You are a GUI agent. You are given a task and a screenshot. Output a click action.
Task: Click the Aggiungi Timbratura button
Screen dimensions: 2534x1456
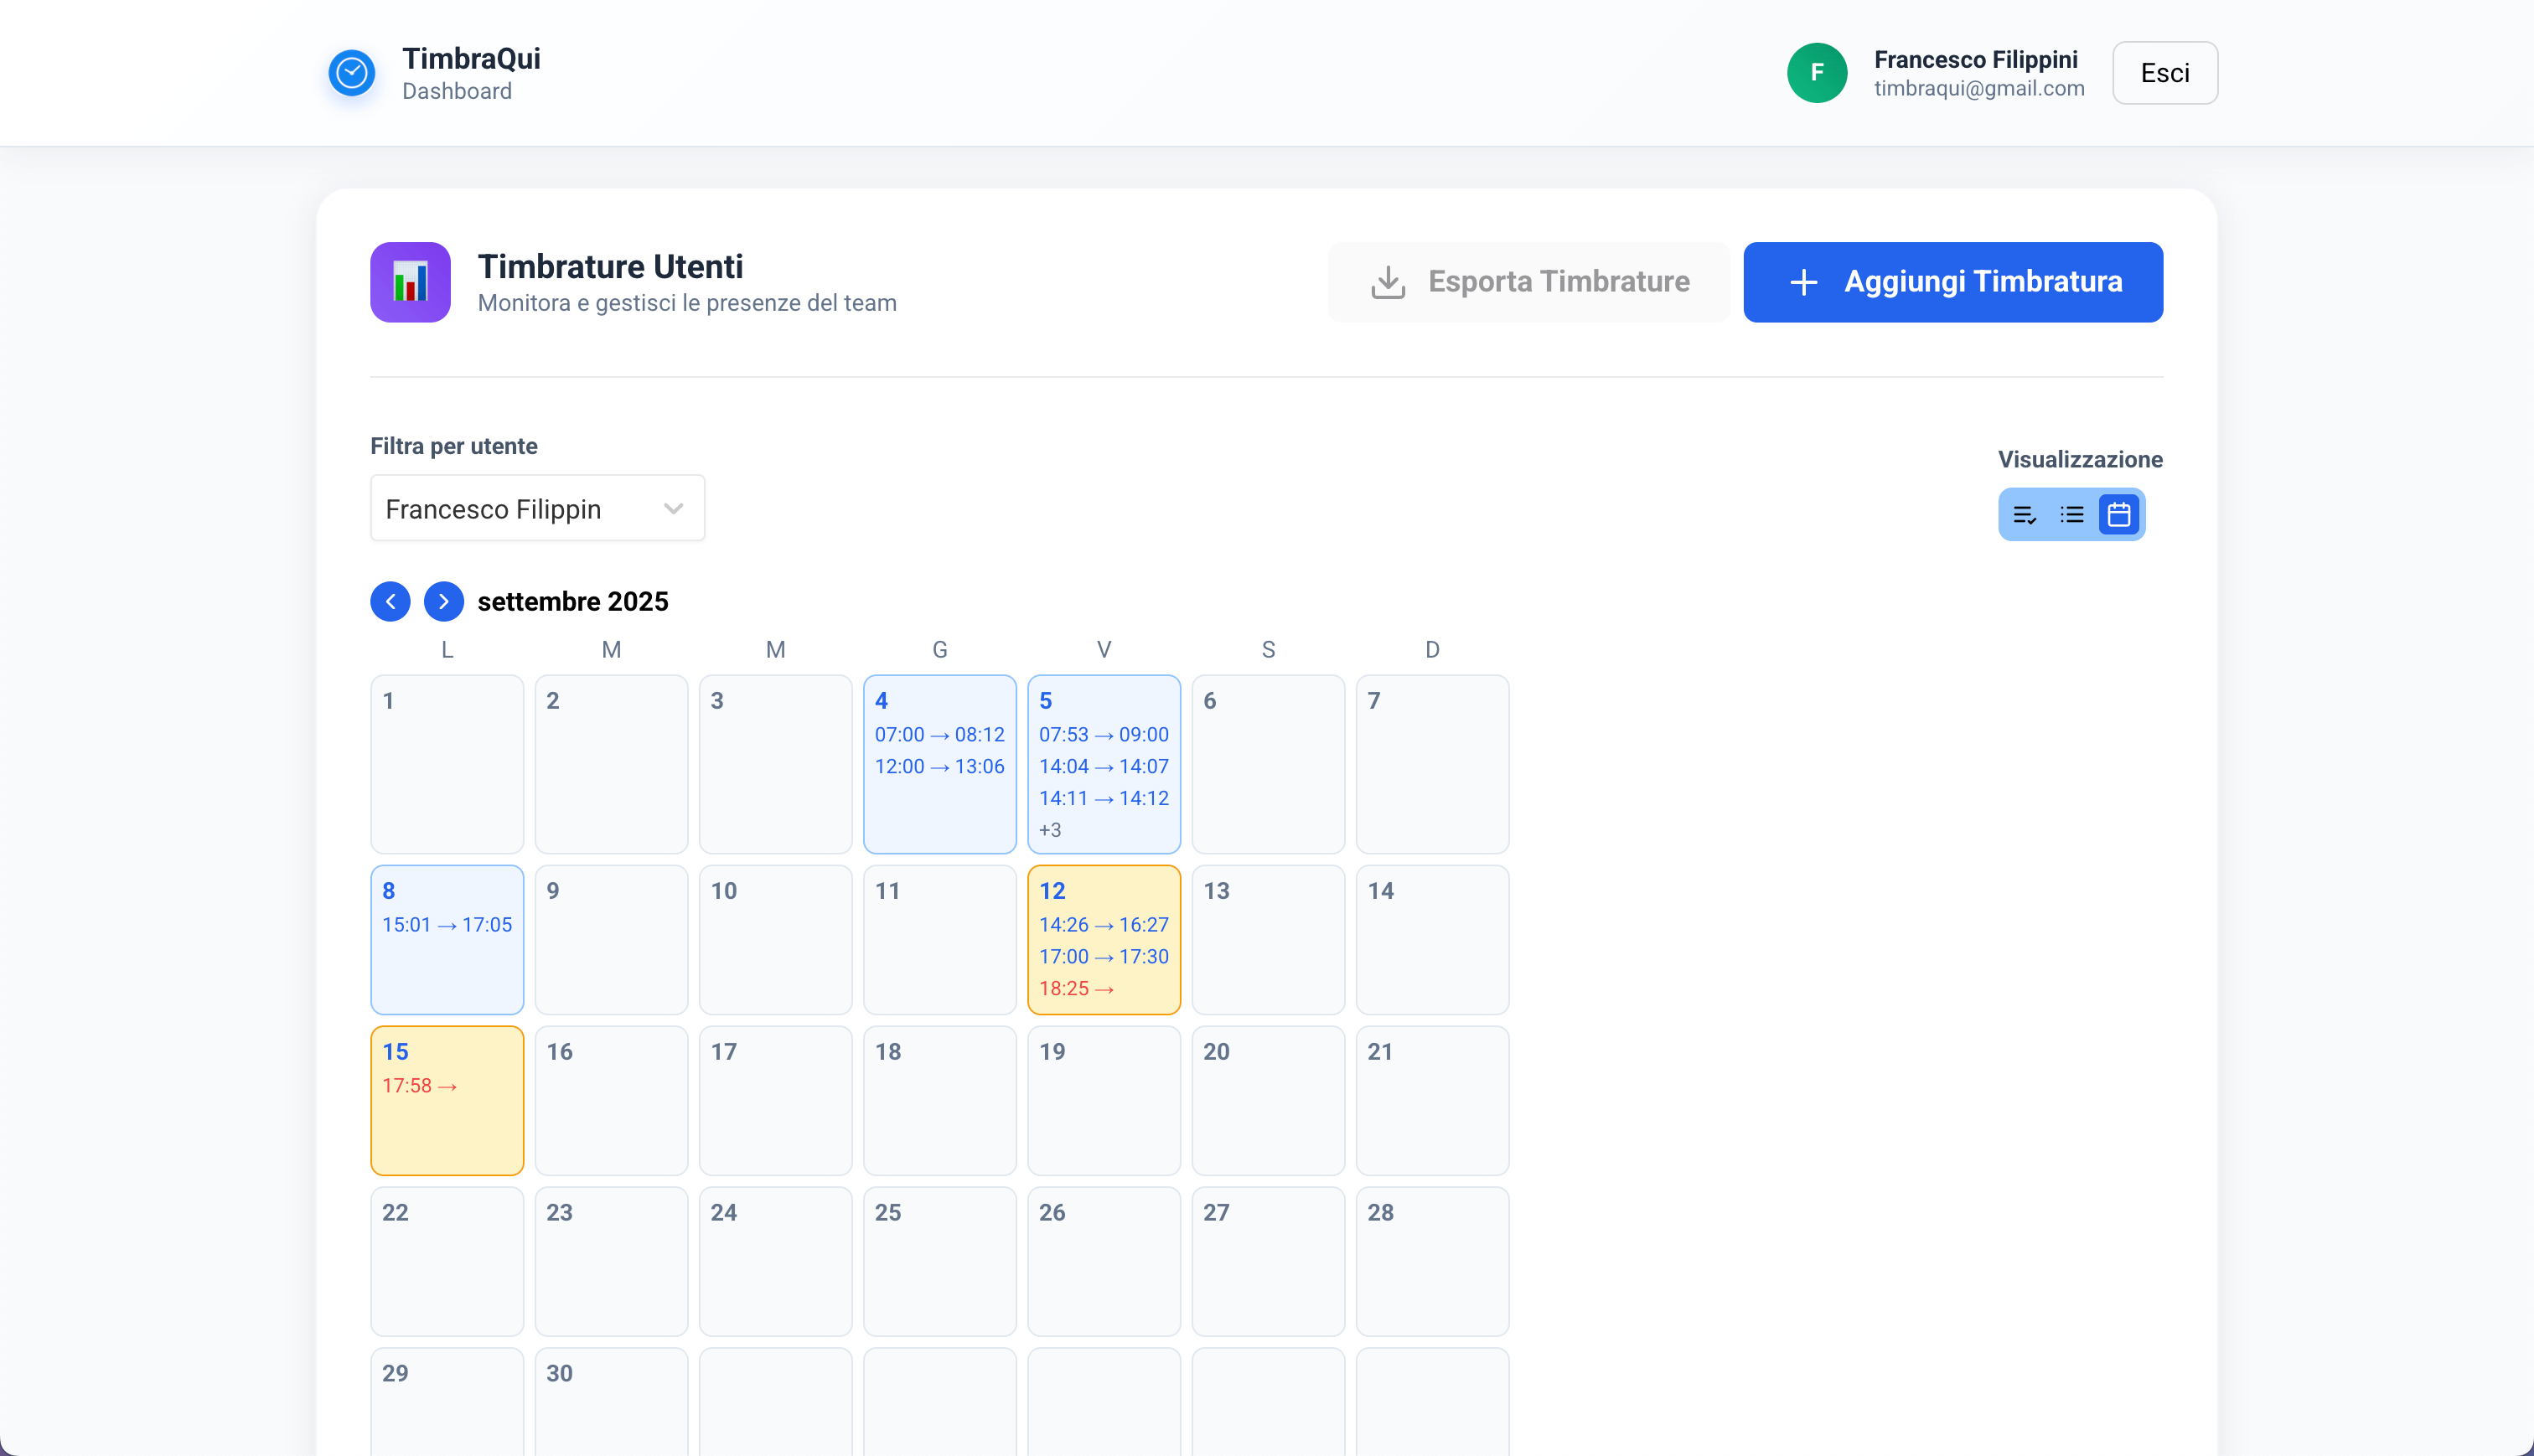pyautogui.click(x=1952, y=282)
